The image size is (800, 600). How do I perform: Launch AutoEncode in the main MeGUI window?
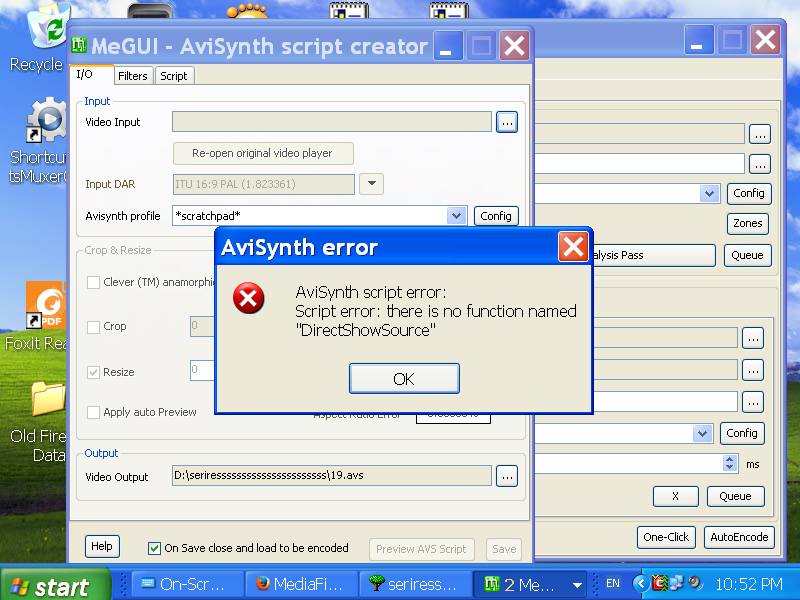(739, 537)
